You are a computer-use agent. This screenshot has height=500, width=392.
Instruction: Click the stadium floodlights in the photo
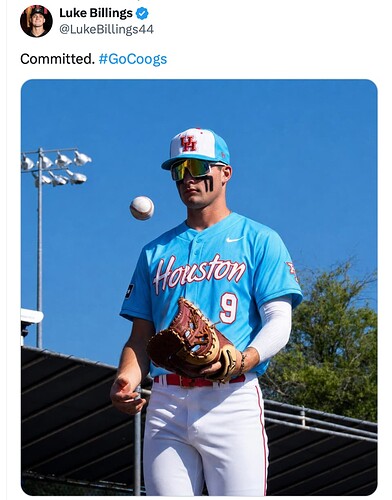56,168
